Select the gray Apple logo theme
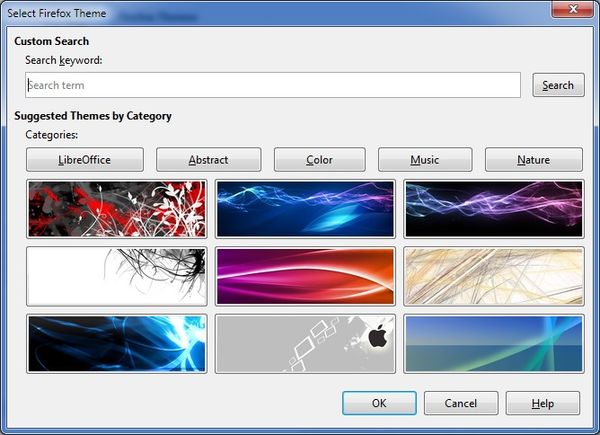600x435 pixels. [305, 344]
